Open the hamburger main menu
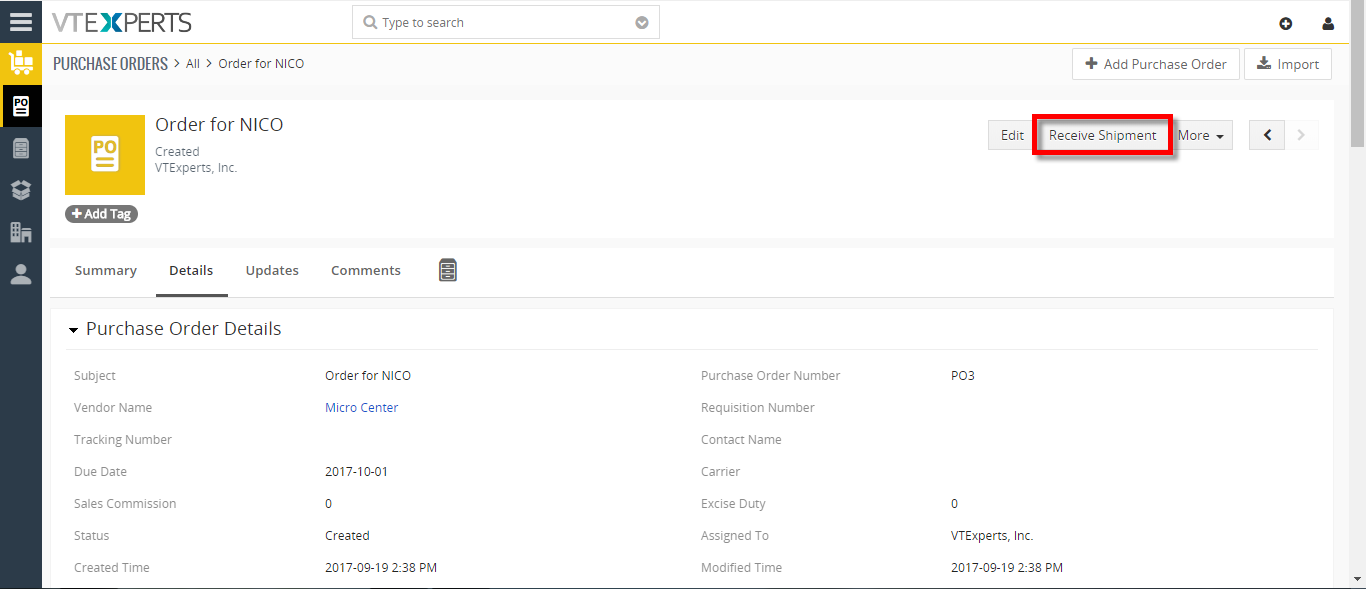 click(21, 21)
